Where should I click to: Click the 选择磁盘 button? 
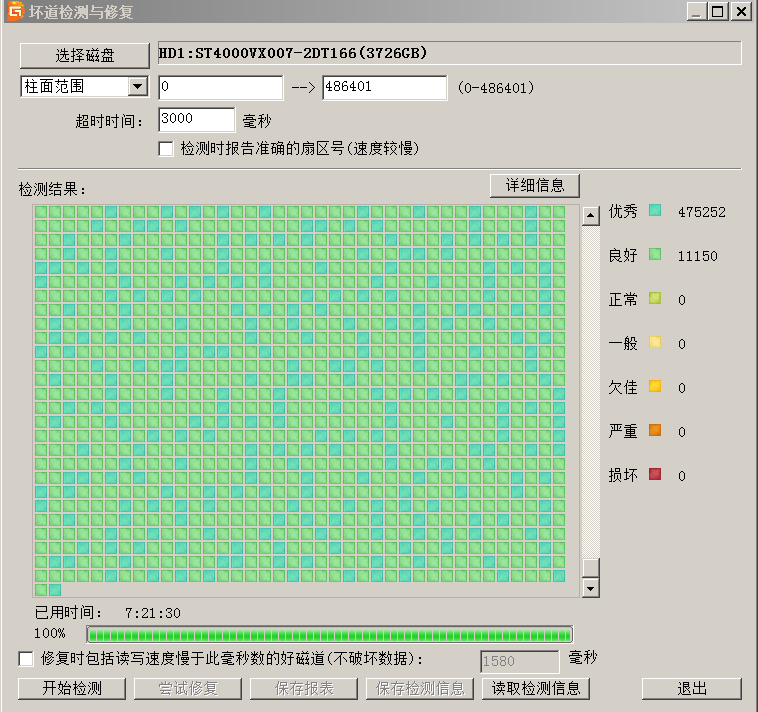[85, 56]
